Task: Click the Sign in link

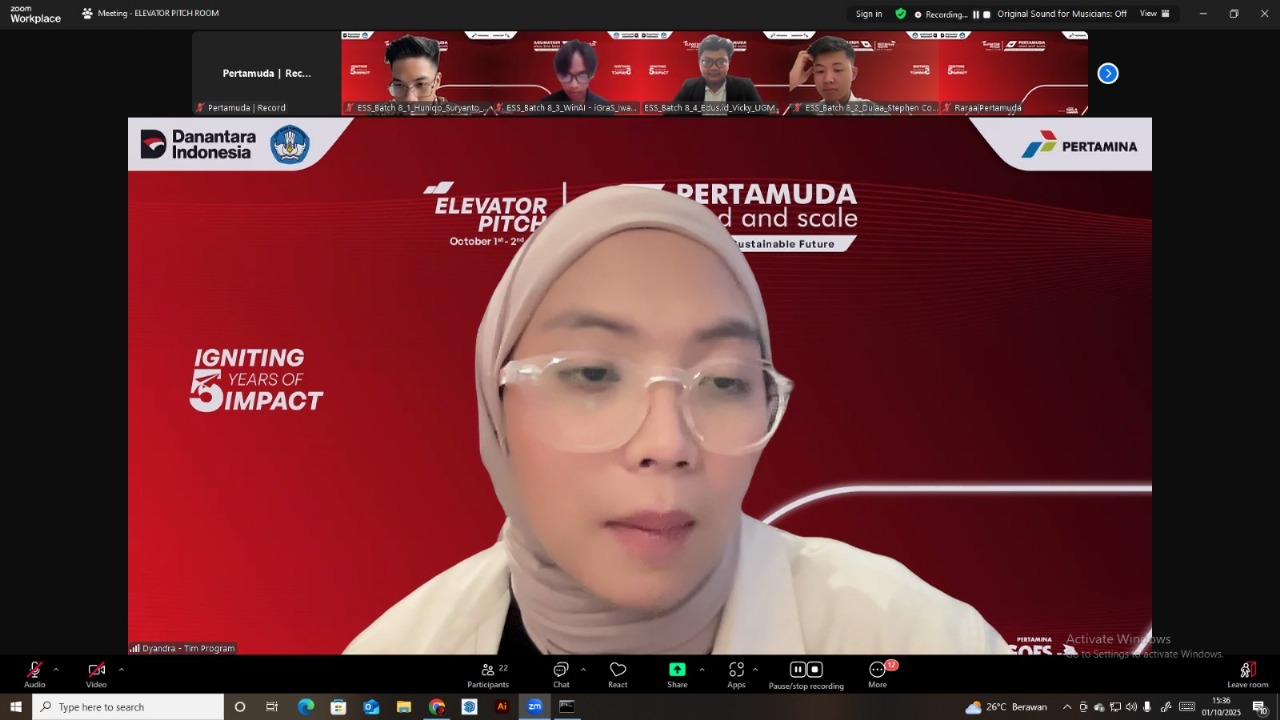Action: 869,14
